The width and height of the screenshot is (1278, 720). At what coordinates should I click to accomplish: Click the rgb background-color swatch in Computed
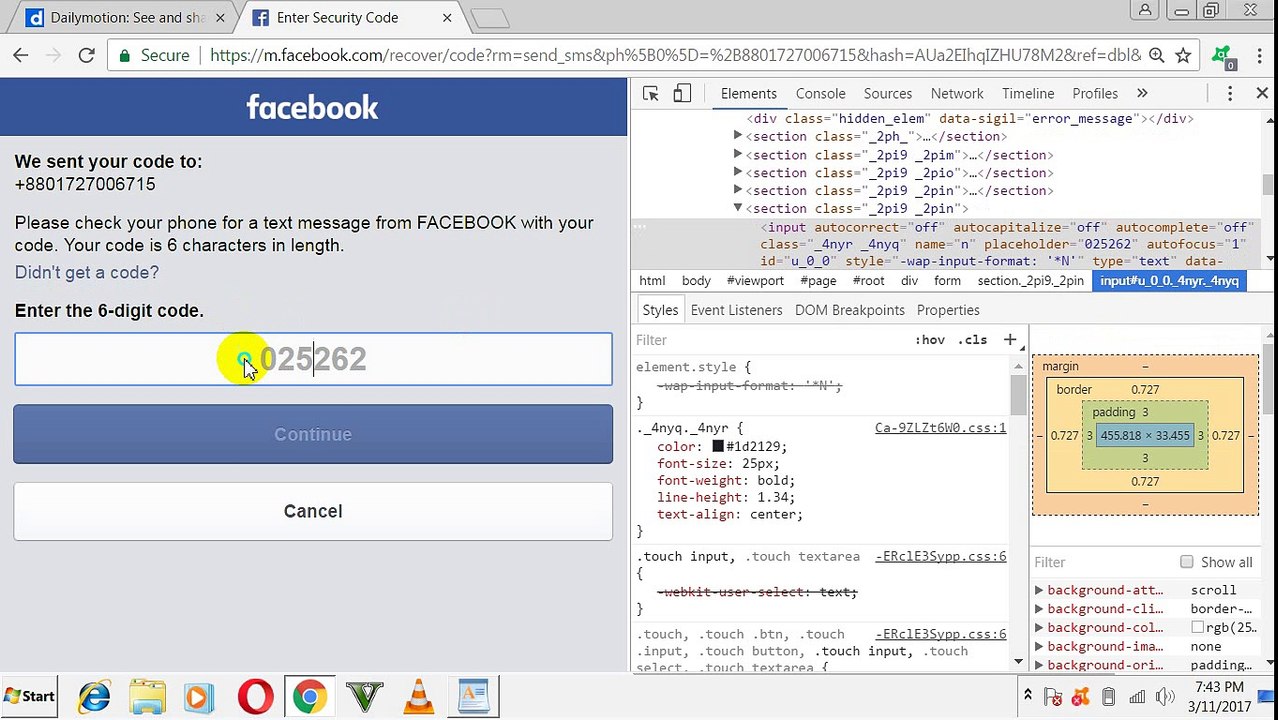coord(1197,627)
